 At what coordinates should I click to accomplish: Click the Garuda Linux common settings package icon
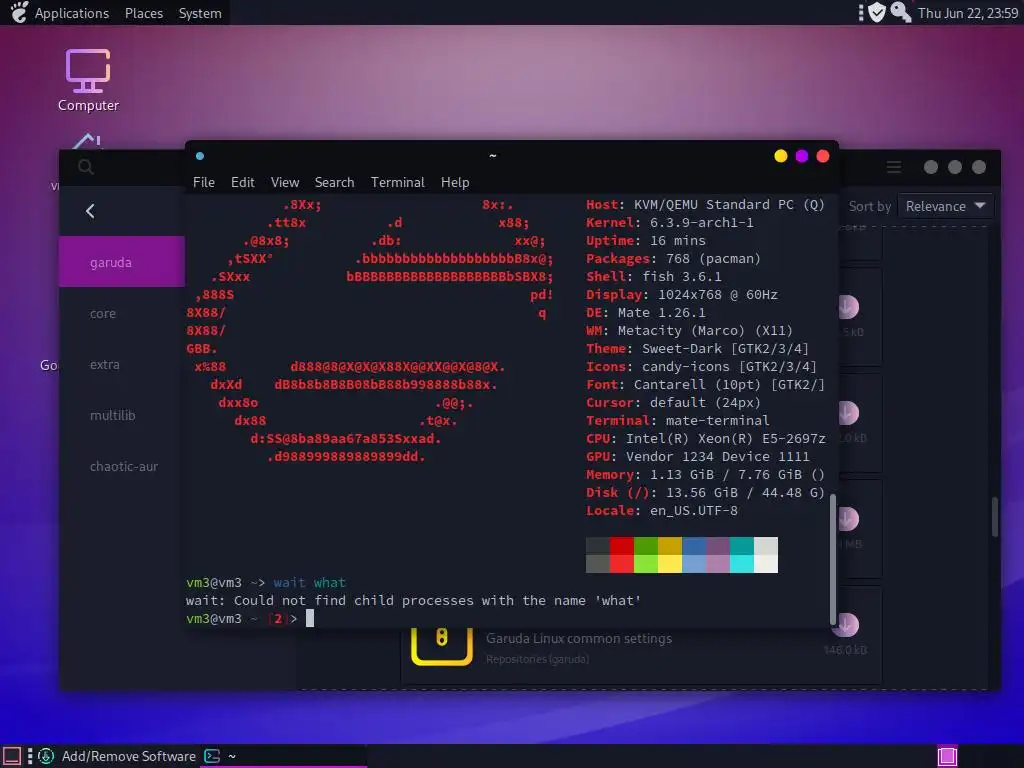tap(441, 646)
